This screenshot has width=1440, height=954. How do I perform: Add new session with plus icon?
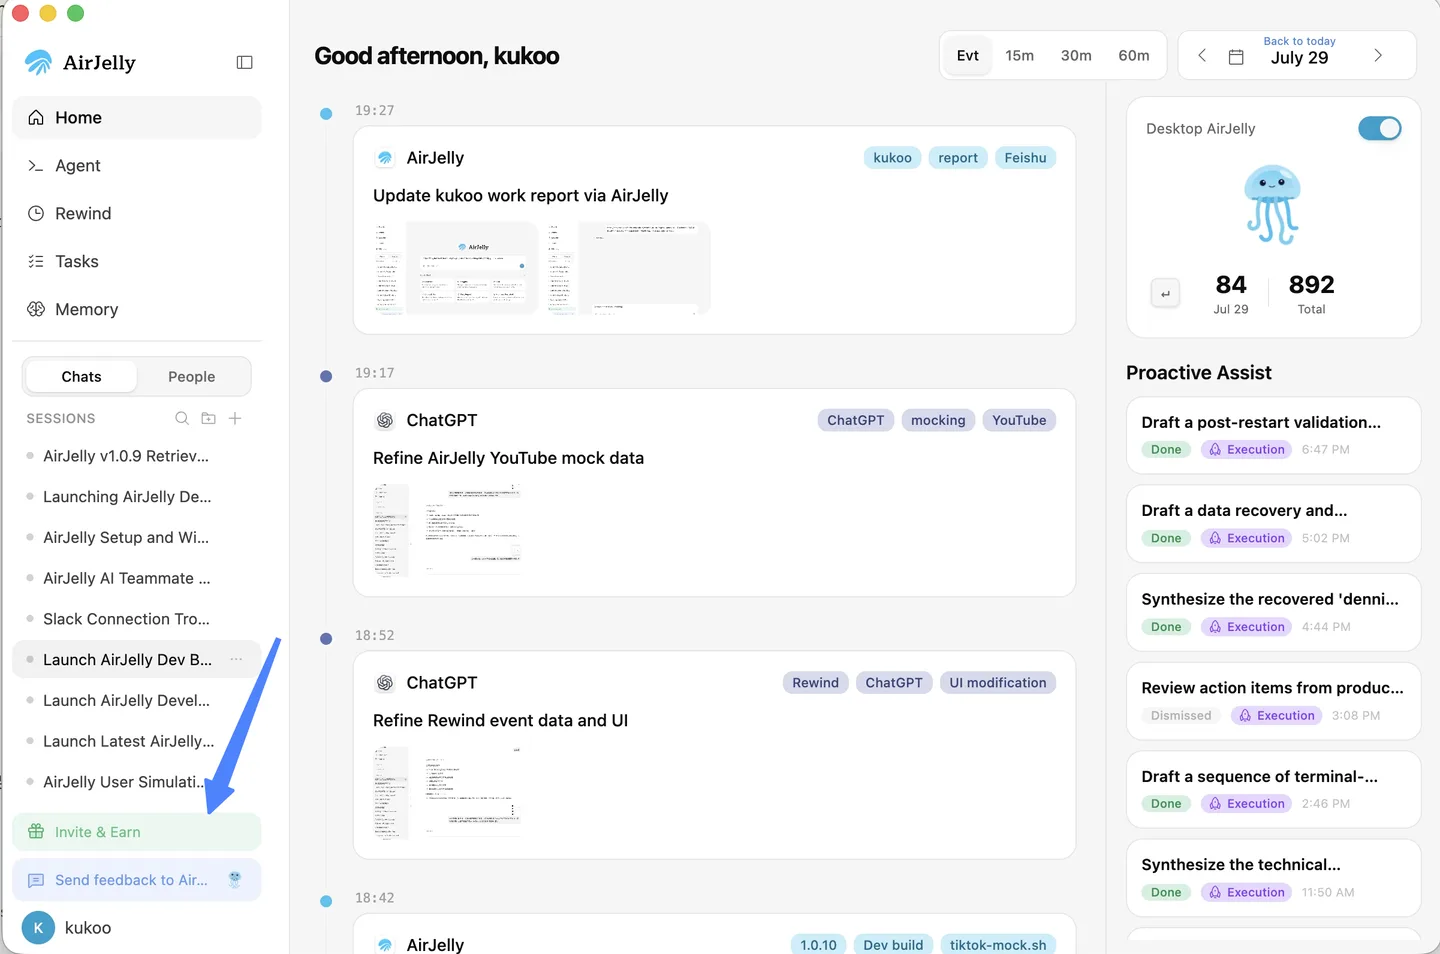(235, 418)
